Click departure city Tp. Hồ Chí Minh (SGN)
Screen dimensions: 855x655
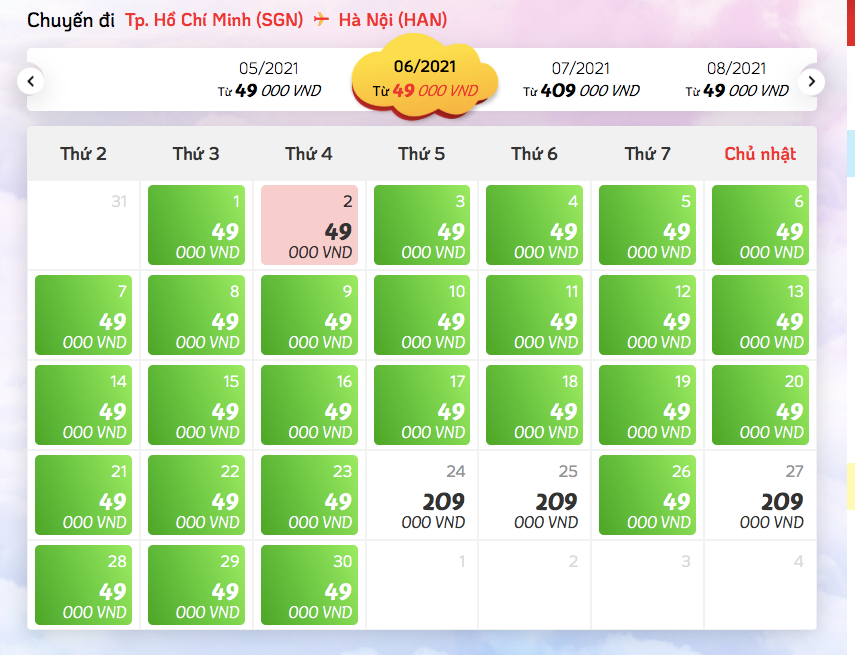point(214,20)
